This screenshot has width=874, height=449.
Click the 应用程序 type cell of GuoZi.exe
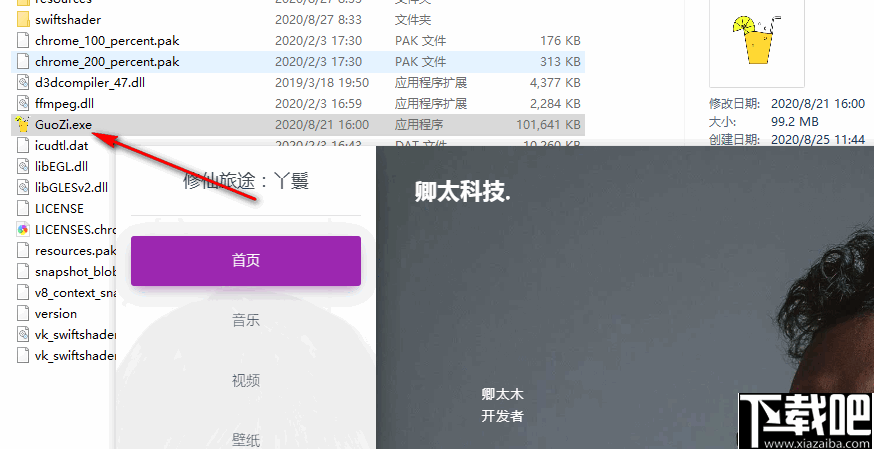[x=419, y=125]
